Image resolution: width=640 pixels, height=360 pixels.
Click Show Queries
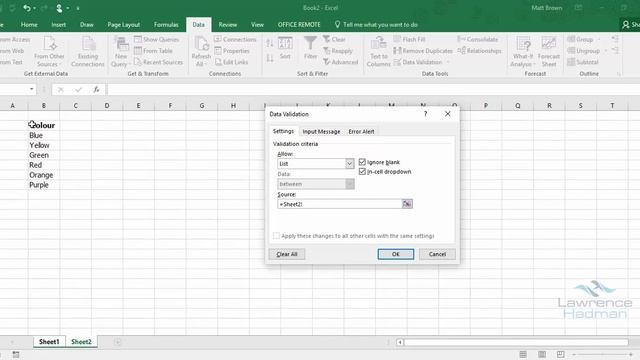(x=156, y=39)
